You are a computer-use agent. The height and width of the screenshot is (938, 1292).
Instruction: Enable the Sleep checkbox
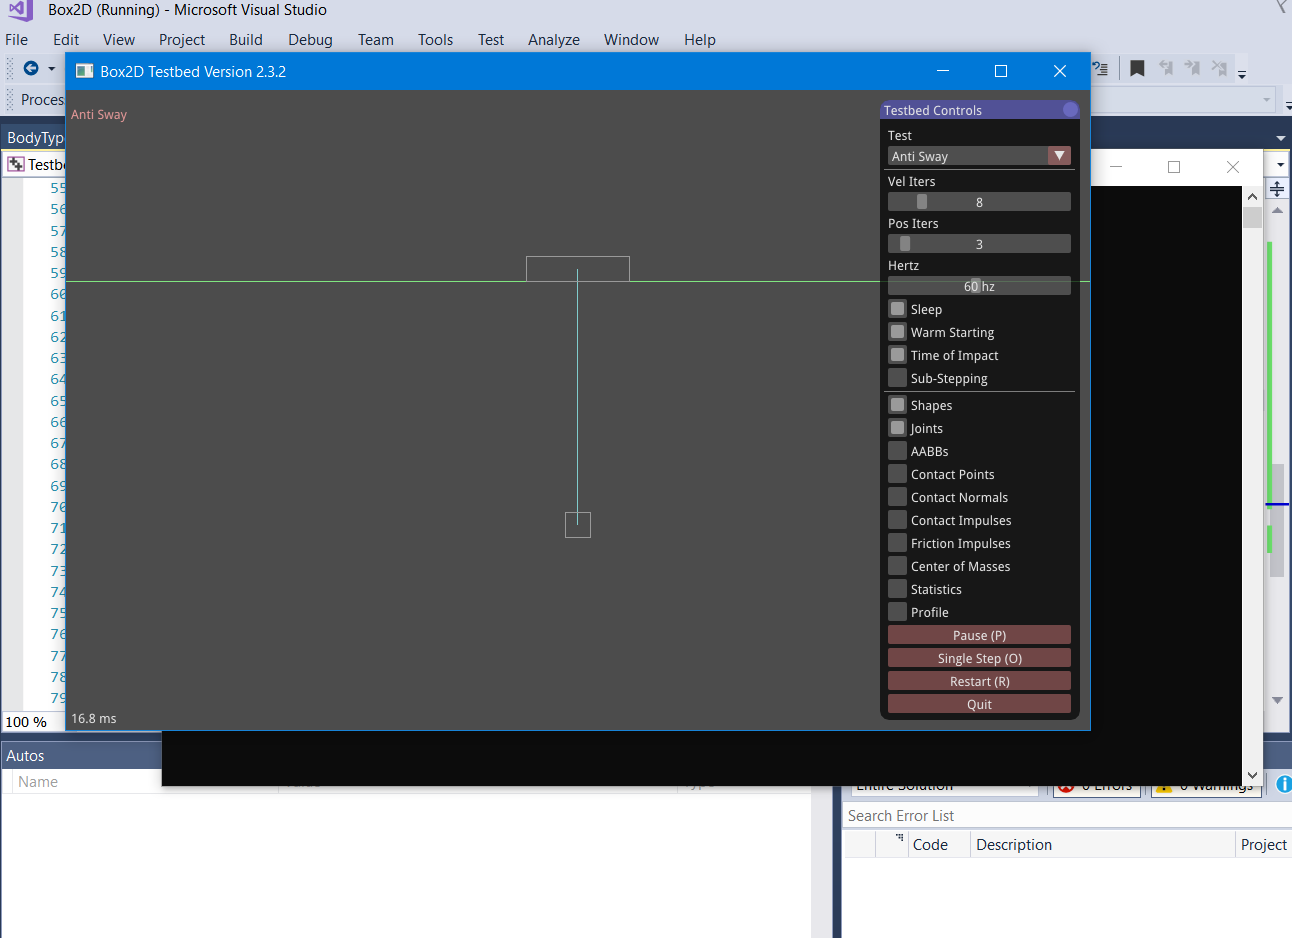pos(895,309)
